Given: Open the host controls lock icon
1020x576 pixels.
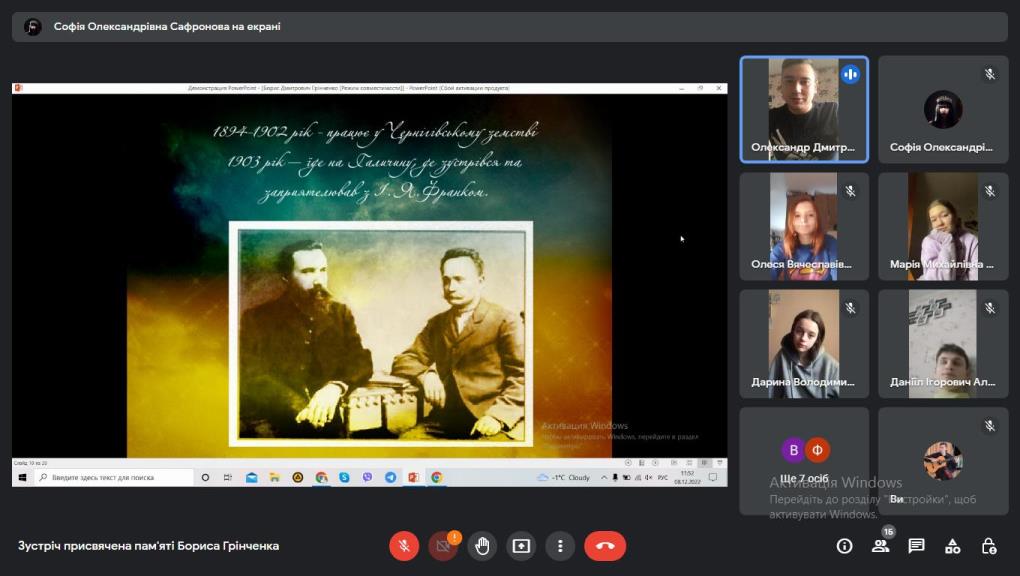Looking at the screenshot, I should (988, 546).
